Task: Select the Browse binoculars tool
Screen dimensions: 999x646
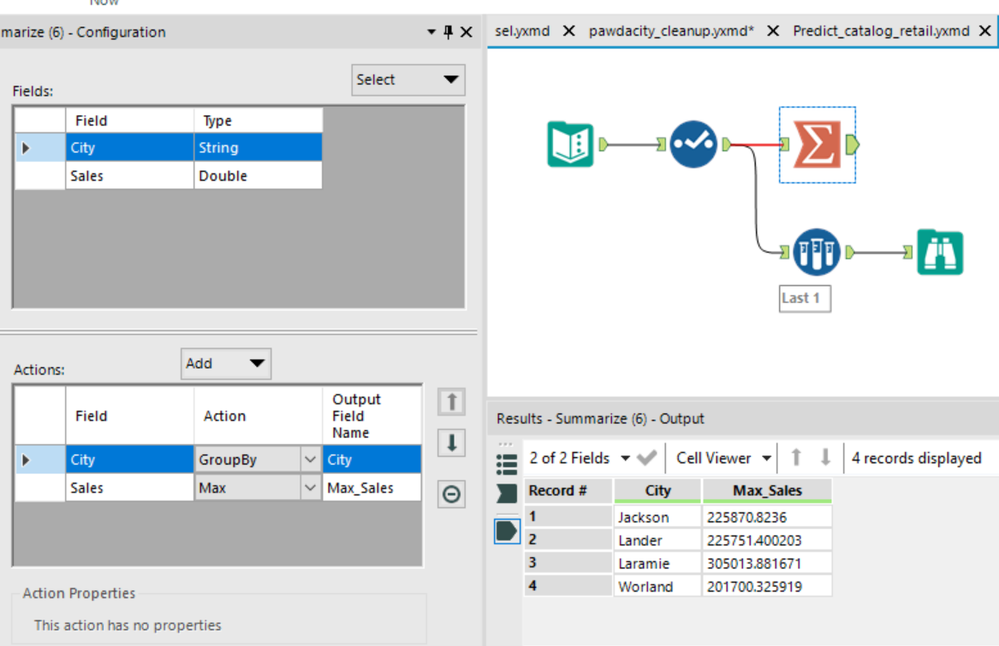Action: coord(940,252)
